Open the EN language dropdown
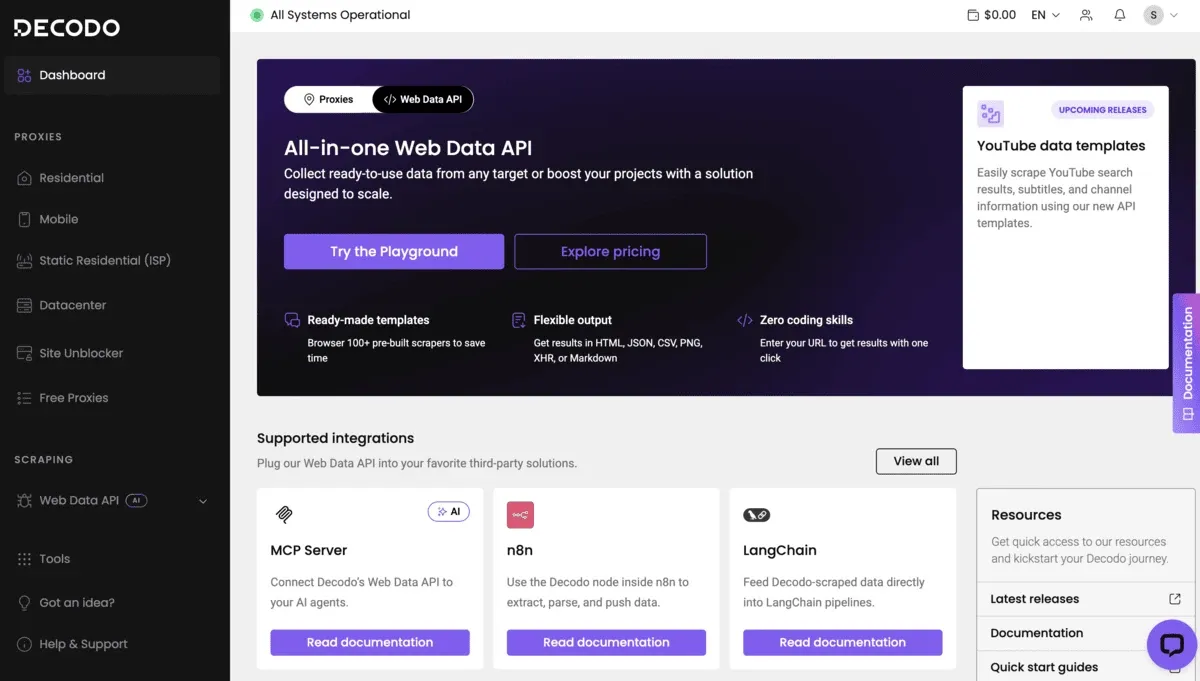Screen dimensions: 1200x681 1045,15
